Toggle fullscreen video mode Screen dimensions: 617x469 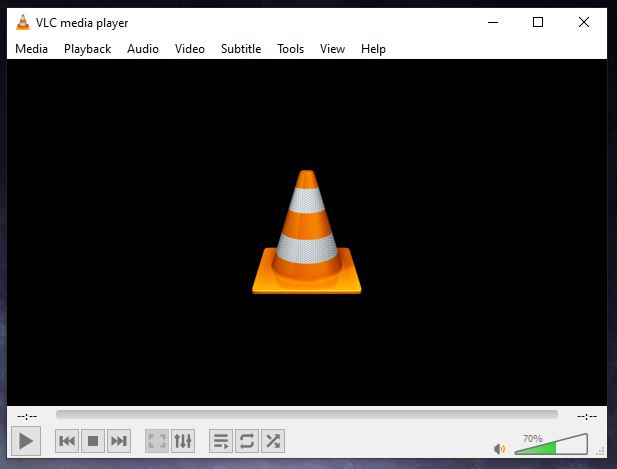(x=157, y=441)
